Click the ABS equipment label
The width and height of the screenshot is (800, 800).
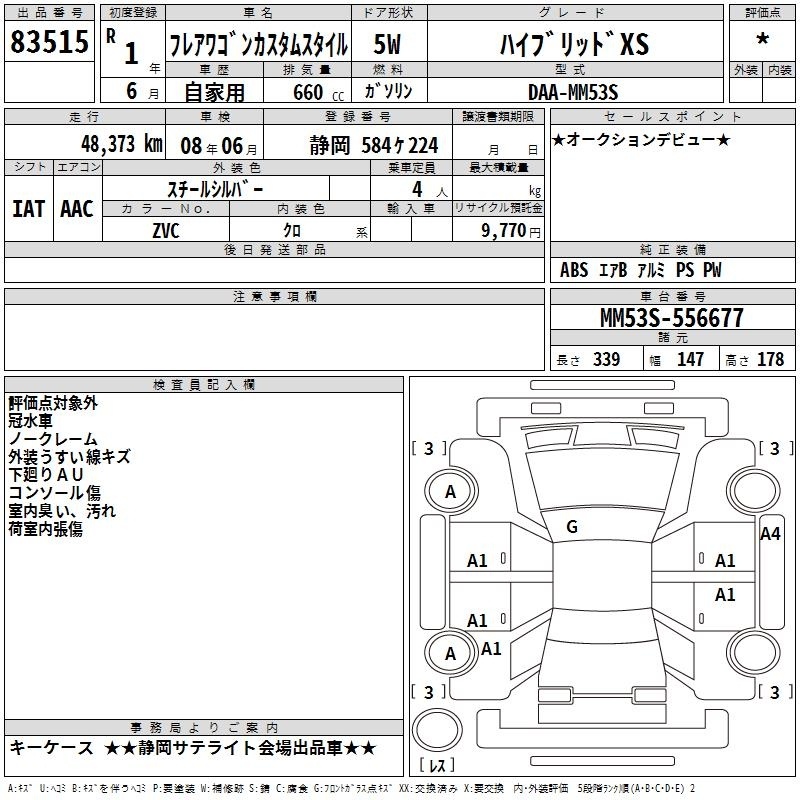(x=574, y=270)
